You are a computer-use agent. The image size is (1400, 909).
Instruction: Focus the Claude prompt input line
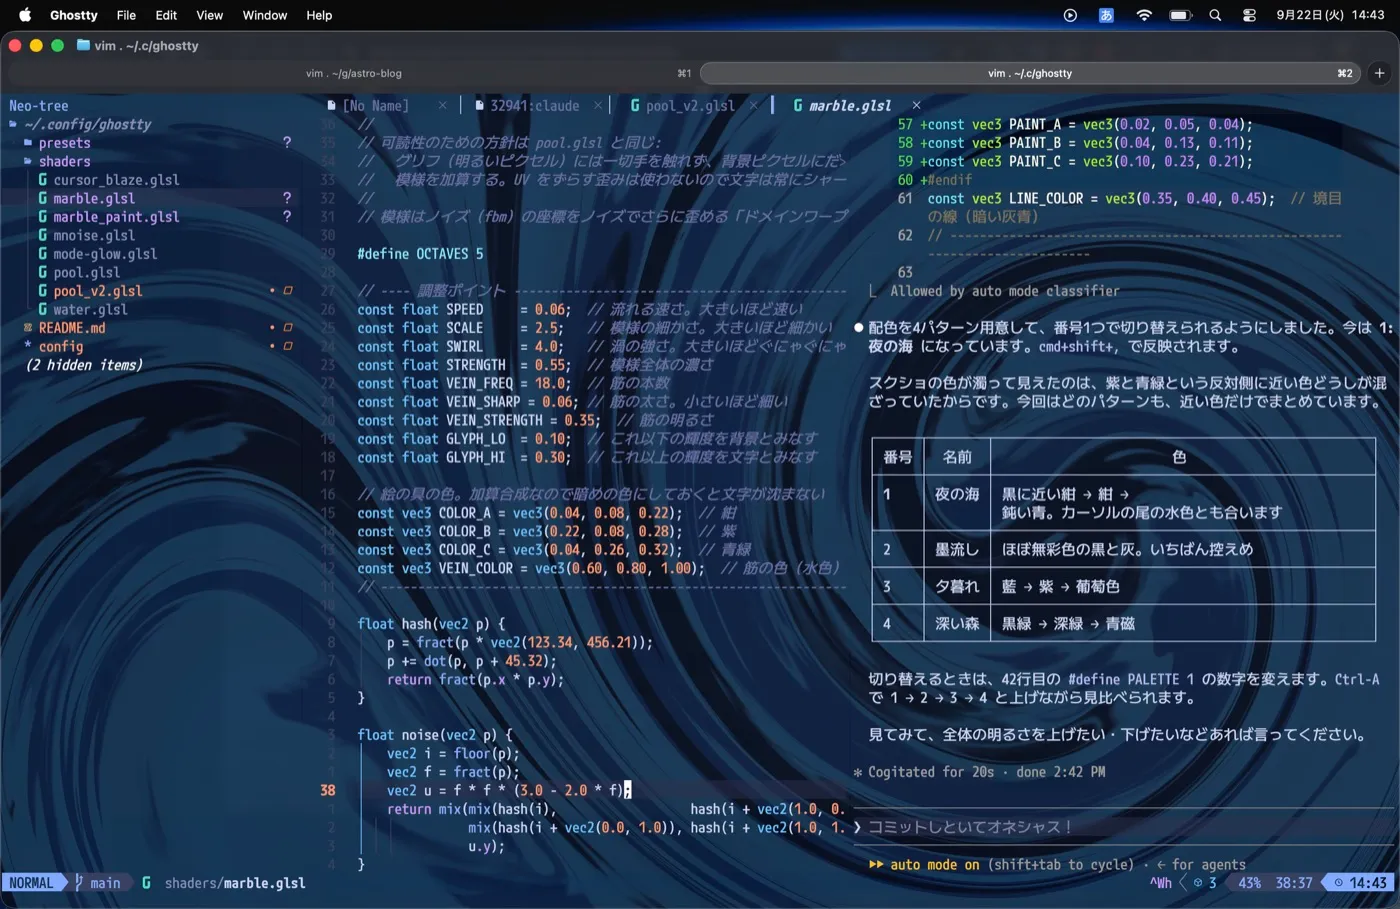(1123, 827)
